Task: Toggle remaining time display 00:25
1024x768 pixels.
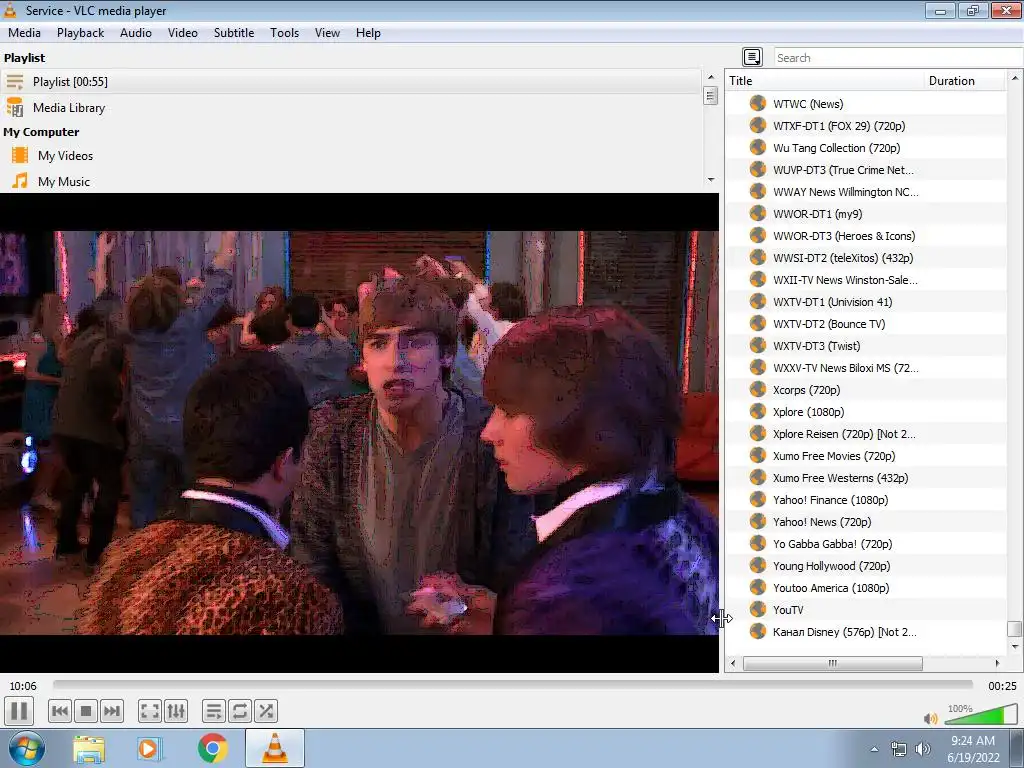Action: [1002, 686]
